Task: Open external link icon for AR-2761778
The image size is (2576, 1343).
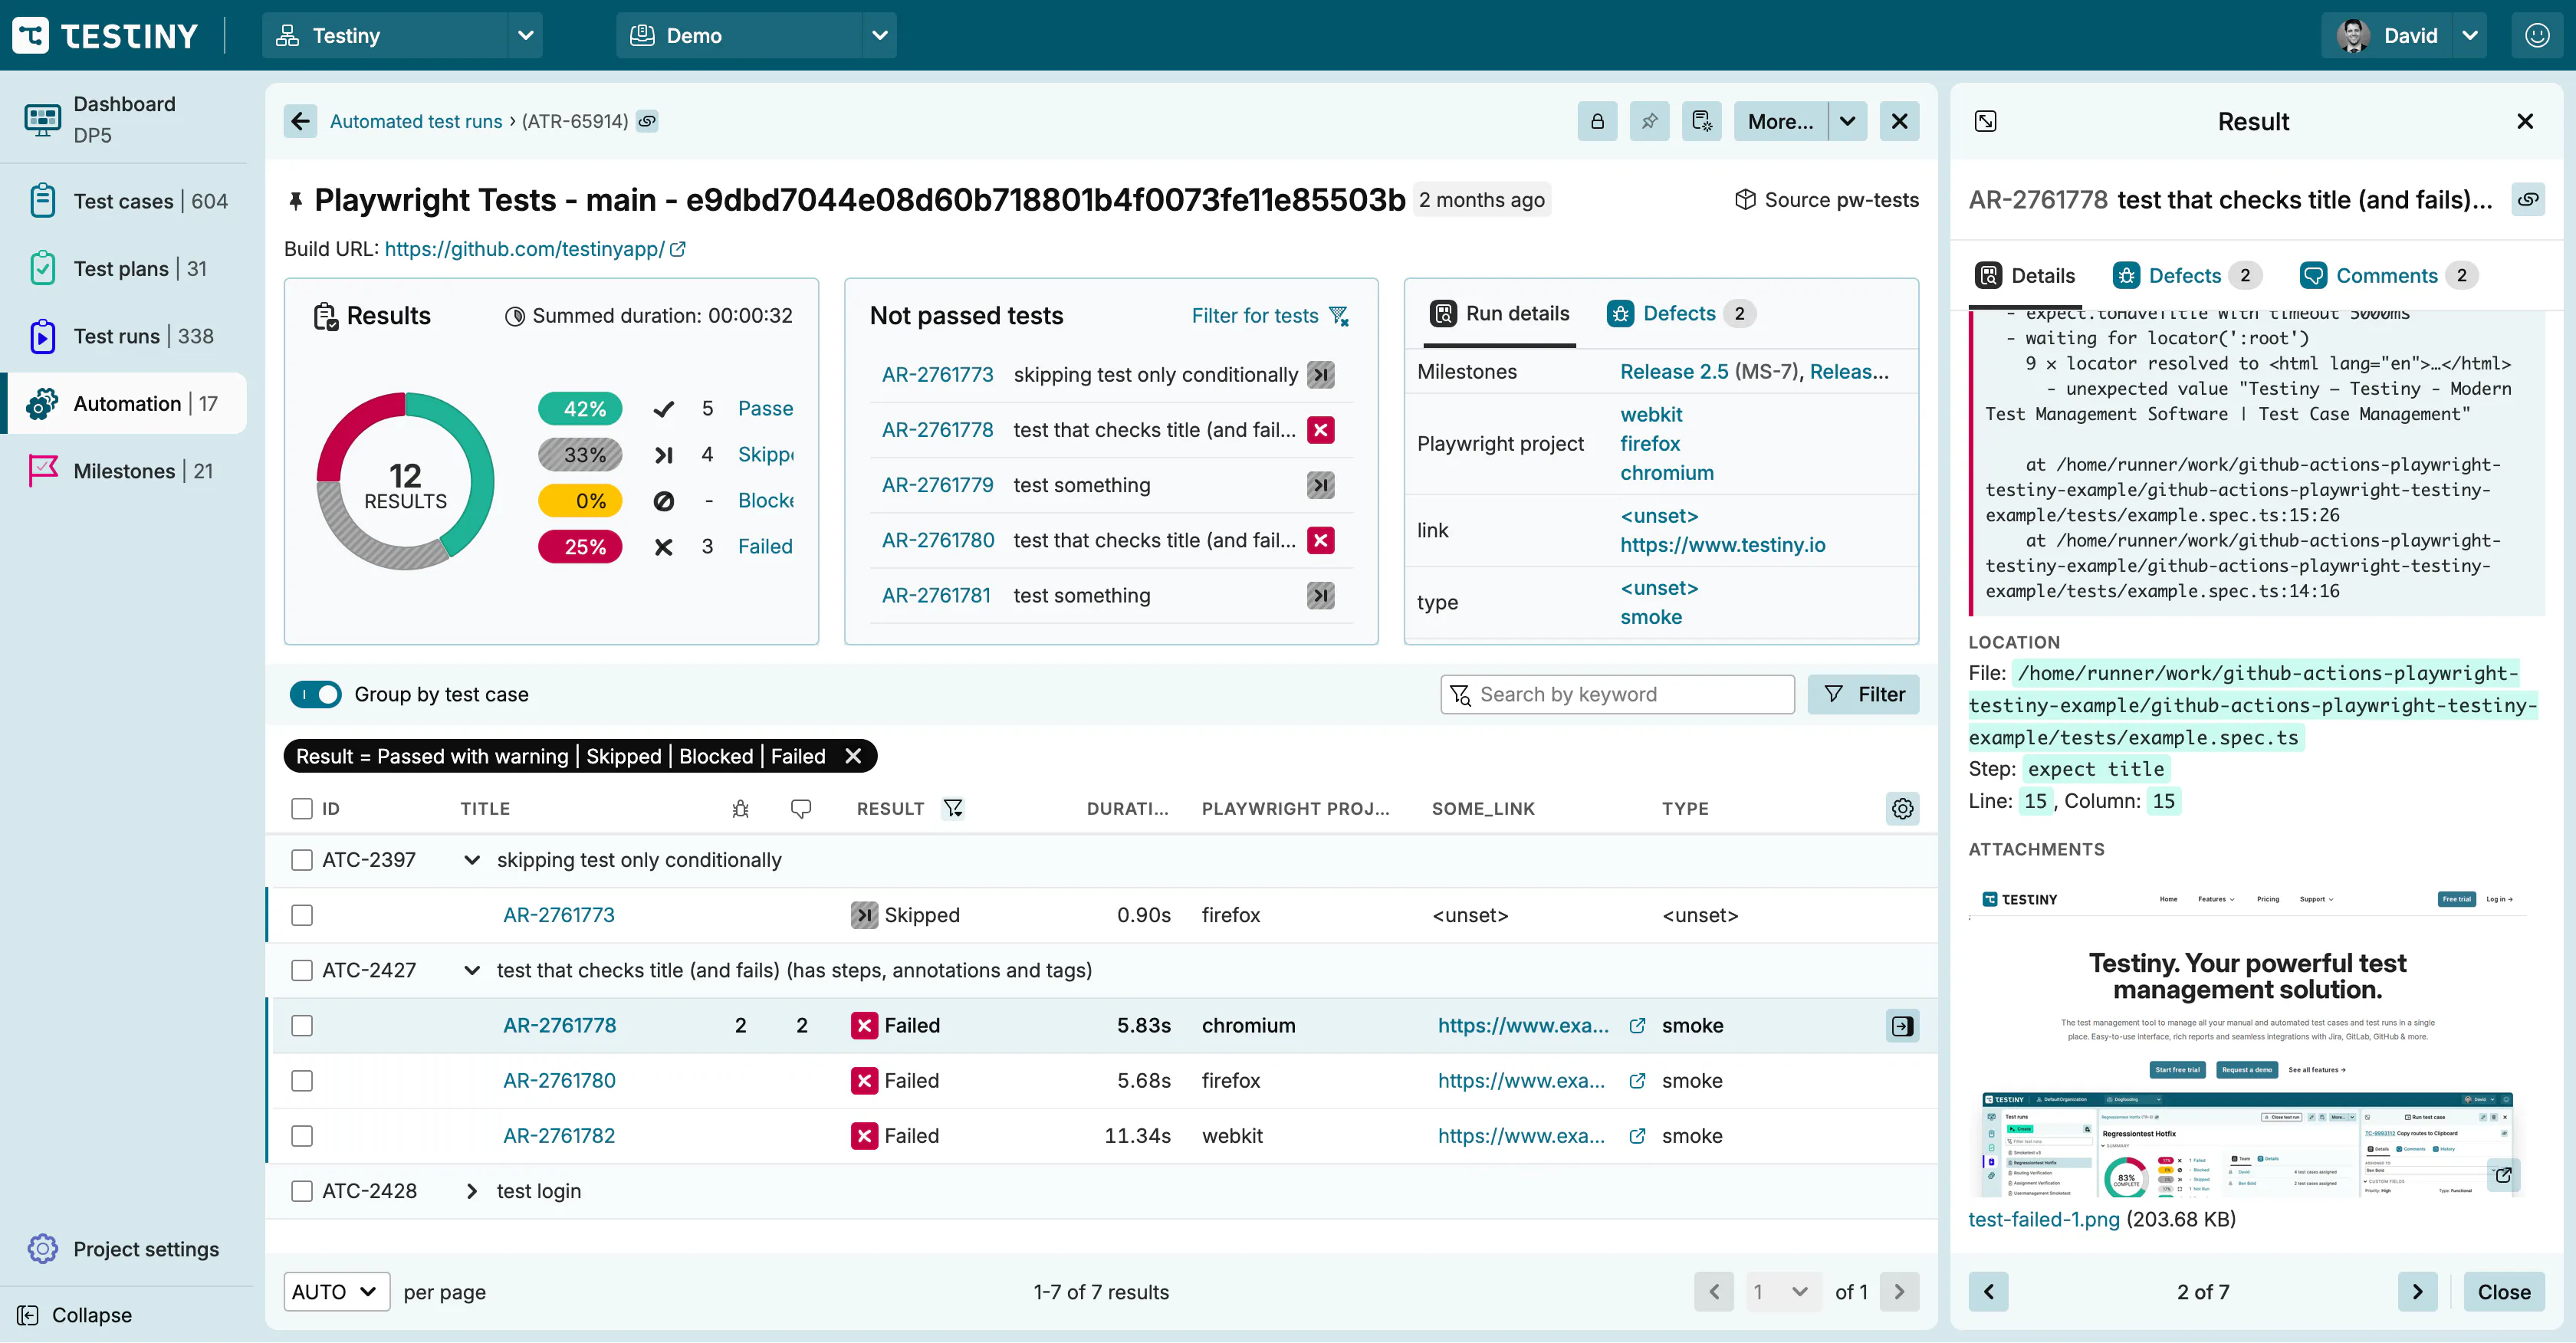Action: pyautogui.click(x=1637, y=1026)
